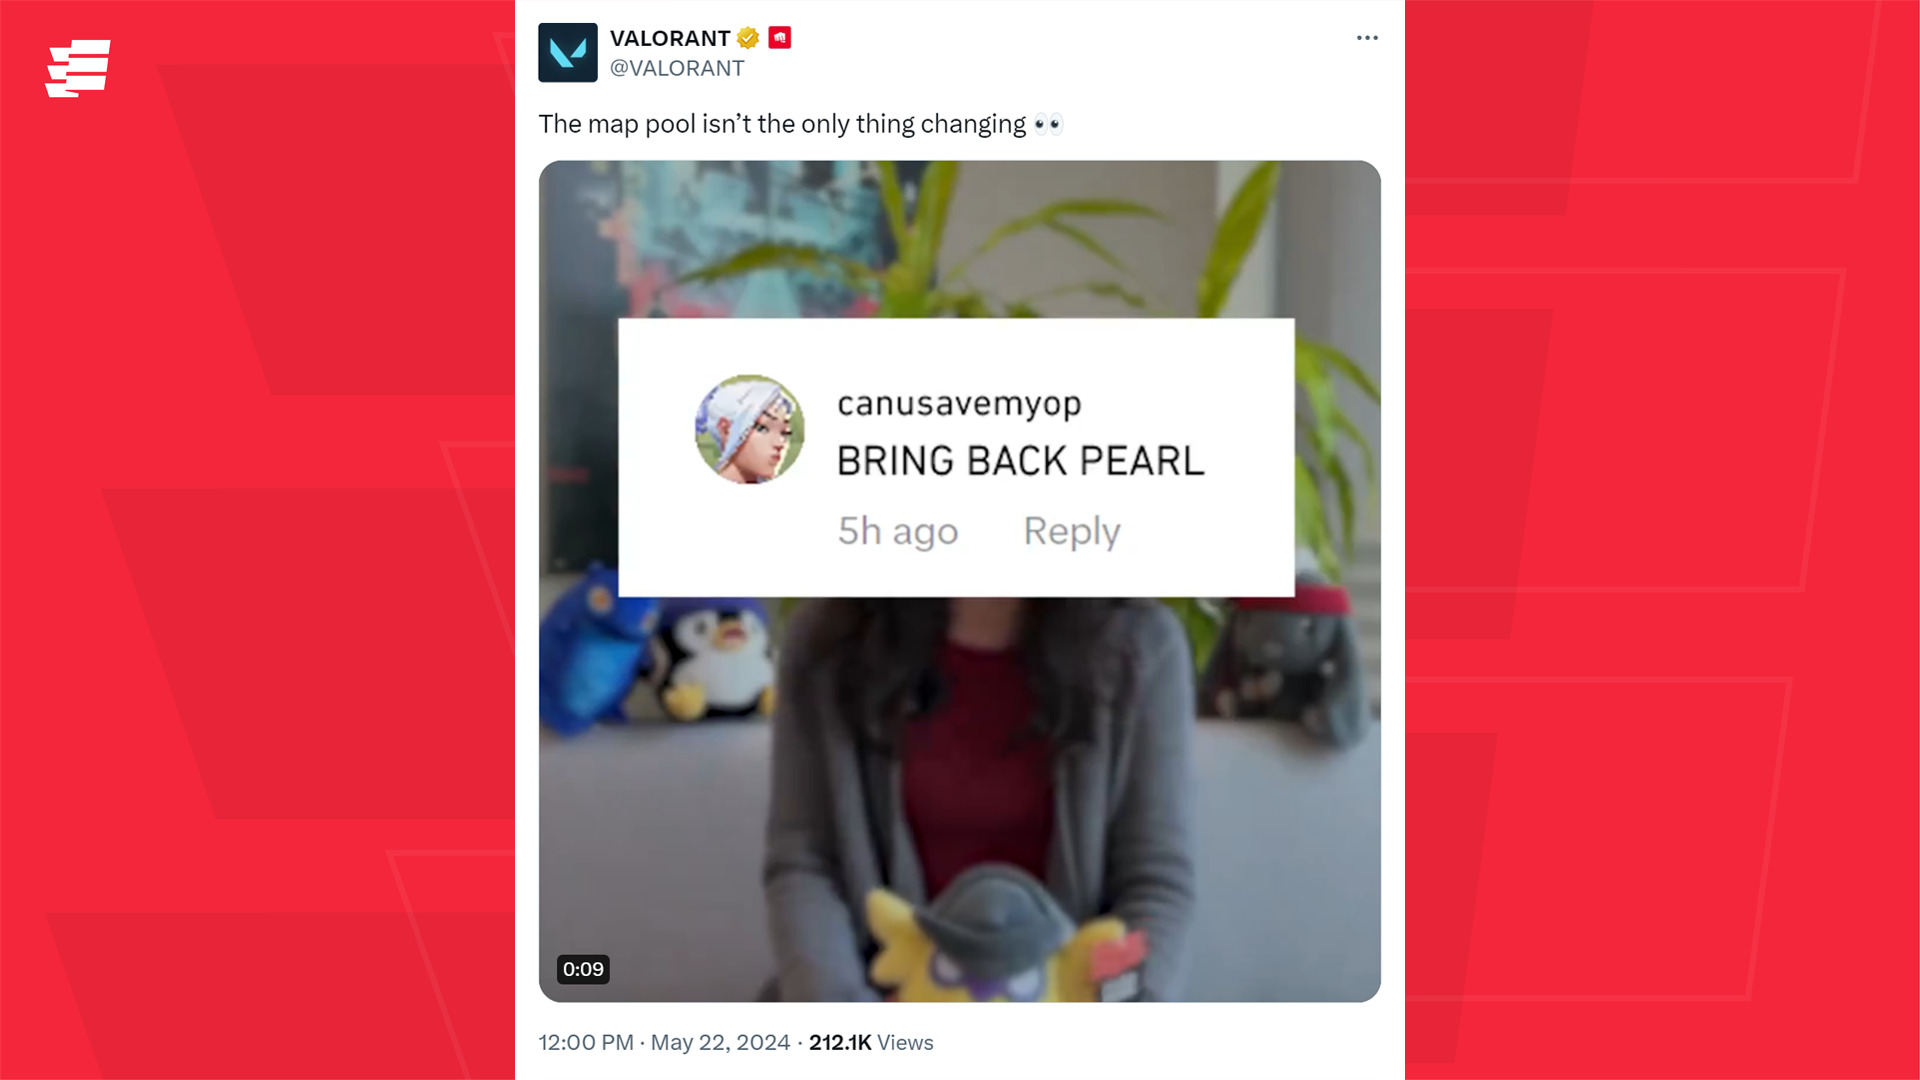
Task: Click the VALORANT profile avatar
Action: point(567,52)
